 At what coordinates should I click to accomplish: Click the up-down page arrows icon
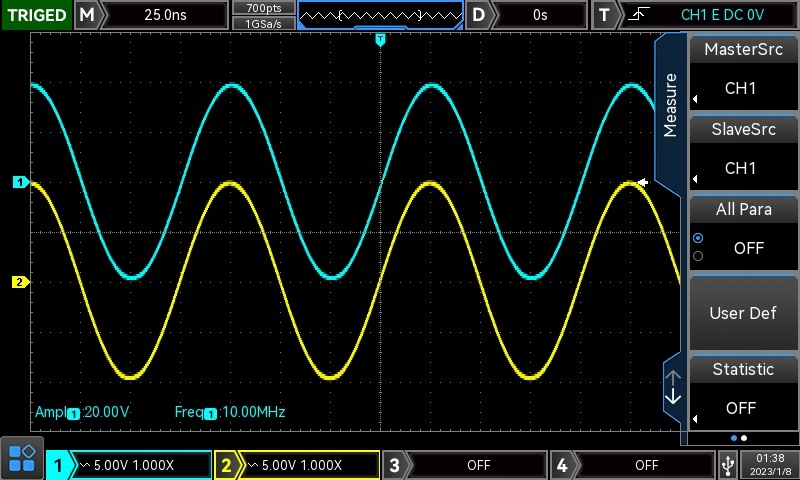[x=673, y=388]
